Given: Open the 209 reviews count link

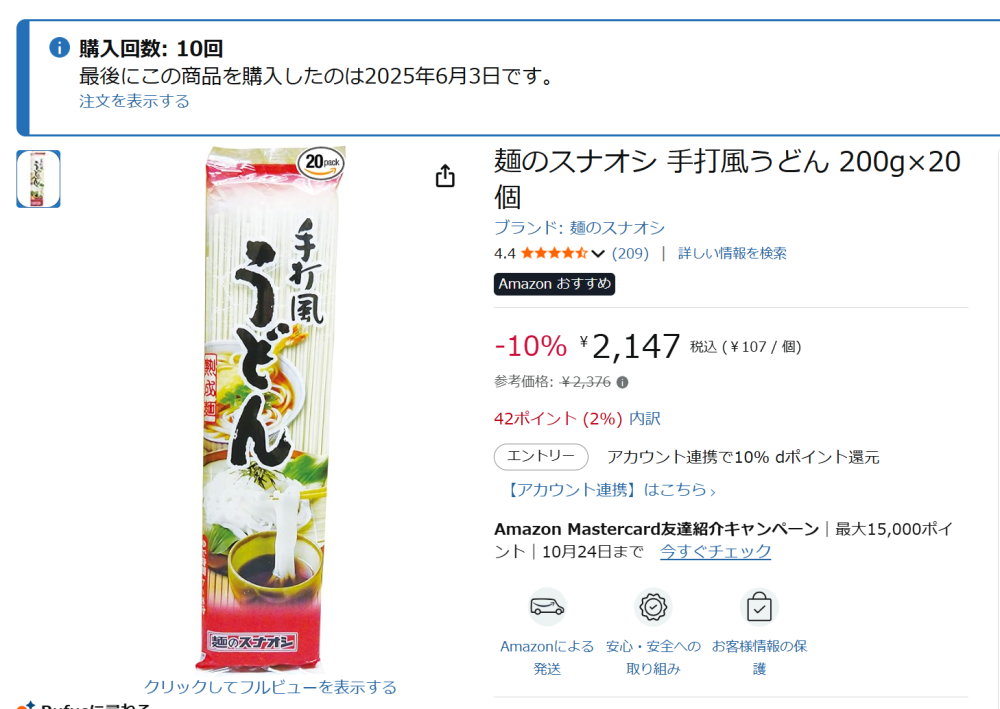Looking at the screenshot, I should [630, 254].
